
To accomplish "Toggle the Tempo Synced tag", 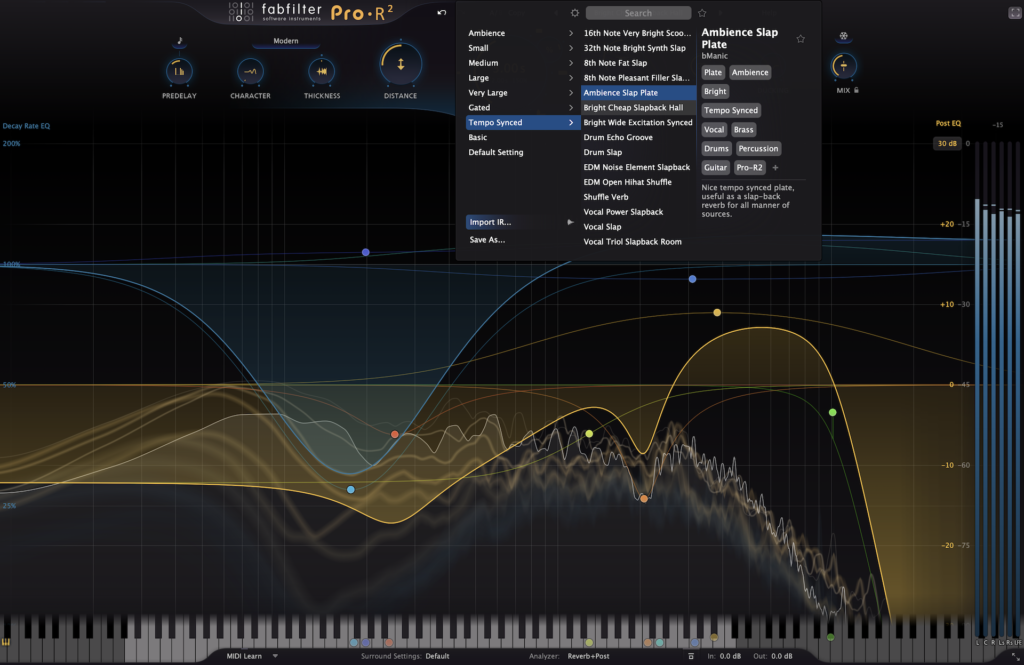I will coord(731,111).
